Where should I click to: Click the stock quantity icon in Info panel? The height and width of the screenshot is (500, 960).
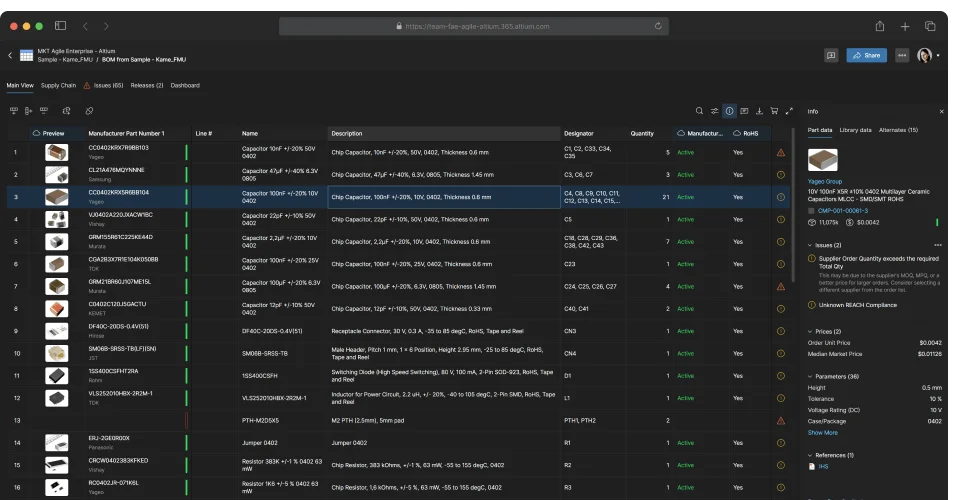tap(812, 222)
